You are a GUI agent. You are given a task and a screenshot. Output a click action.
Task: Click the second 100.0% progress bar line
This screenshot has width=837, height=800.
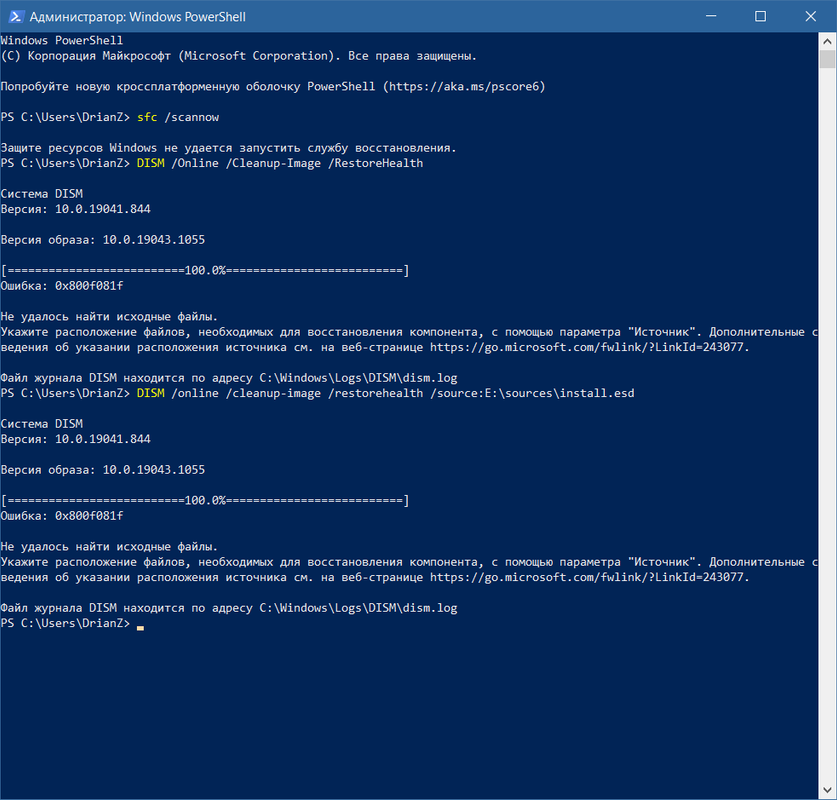(205, 501)
